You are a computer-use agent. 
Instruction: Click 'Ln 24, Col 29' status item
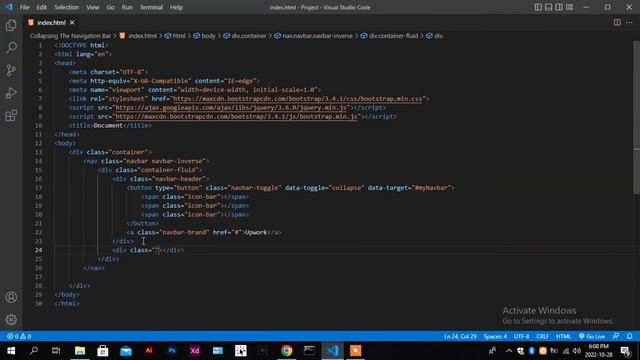point(460,336)
